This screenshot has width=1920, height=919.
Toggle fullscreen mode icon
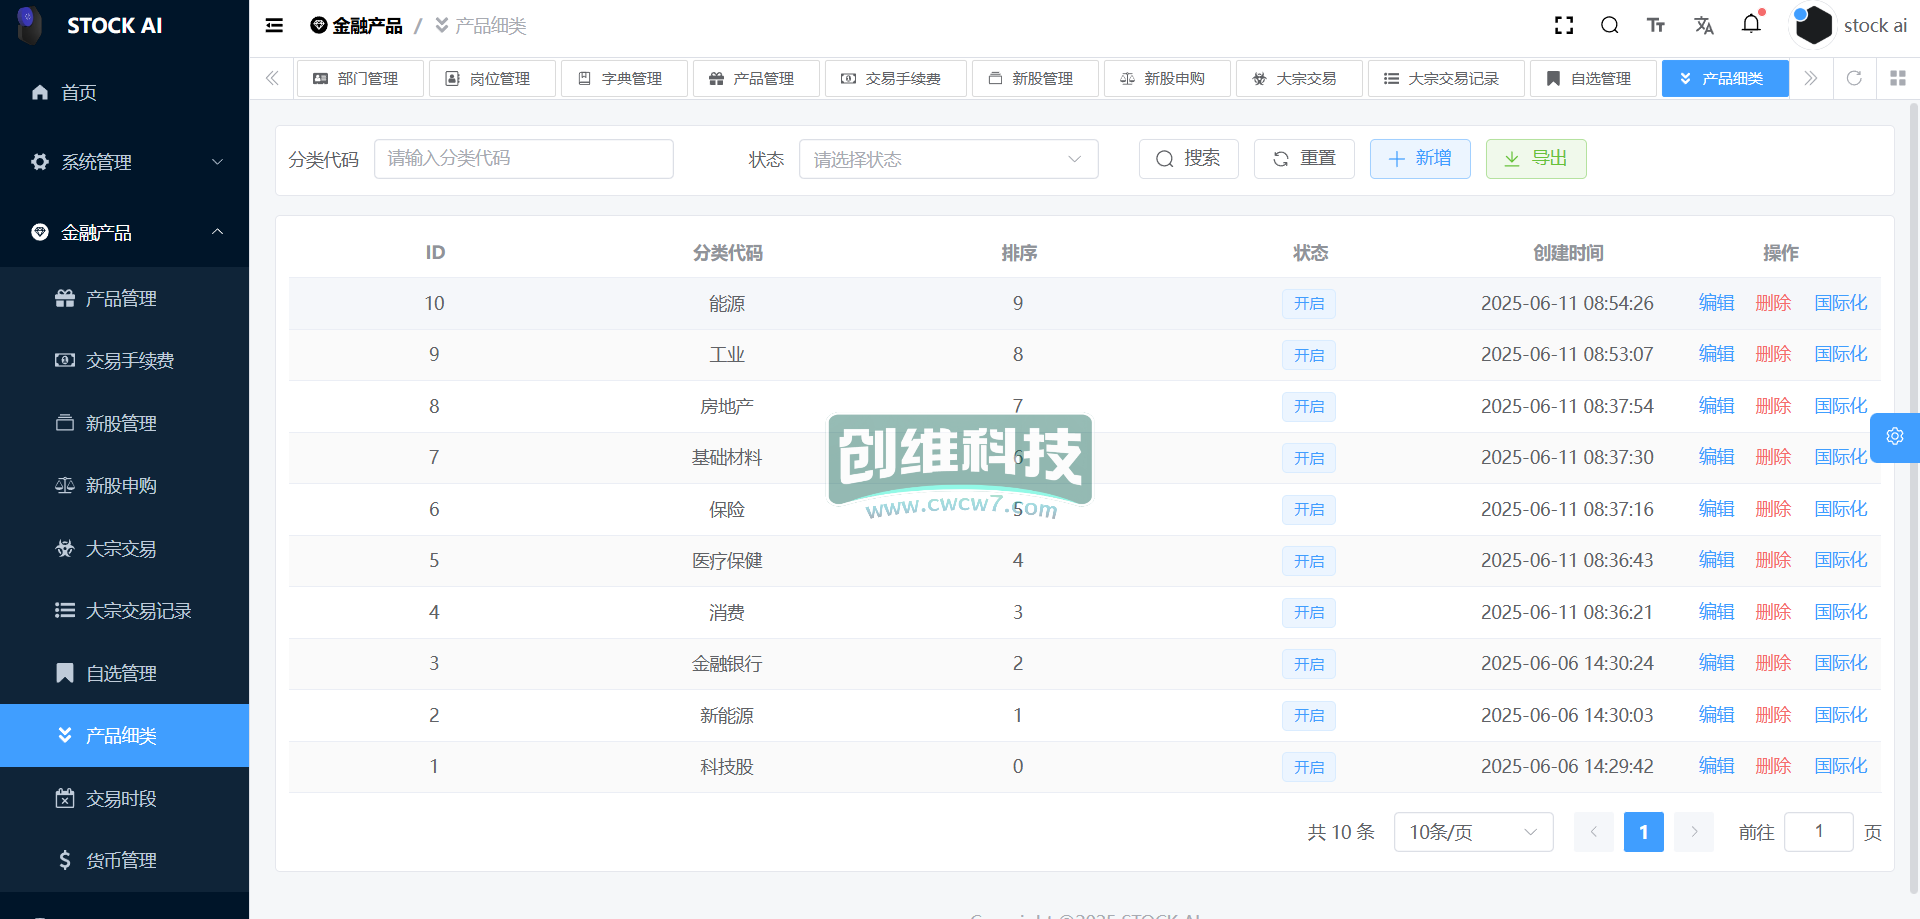point(1564,26)
